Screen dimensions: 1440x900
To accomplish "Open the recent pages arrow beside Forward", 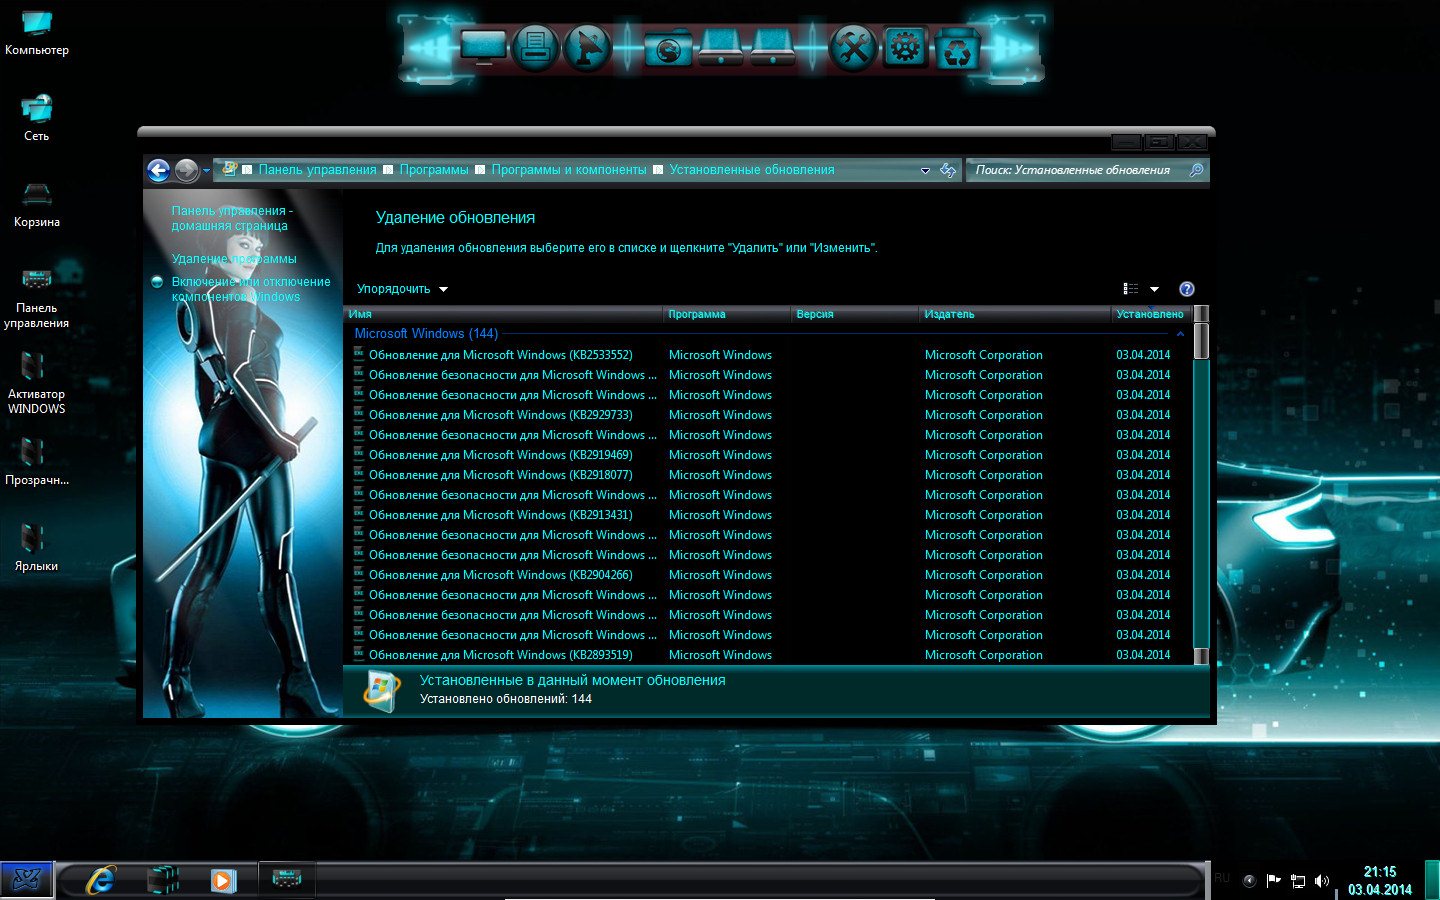I will [x=207, y=170].
